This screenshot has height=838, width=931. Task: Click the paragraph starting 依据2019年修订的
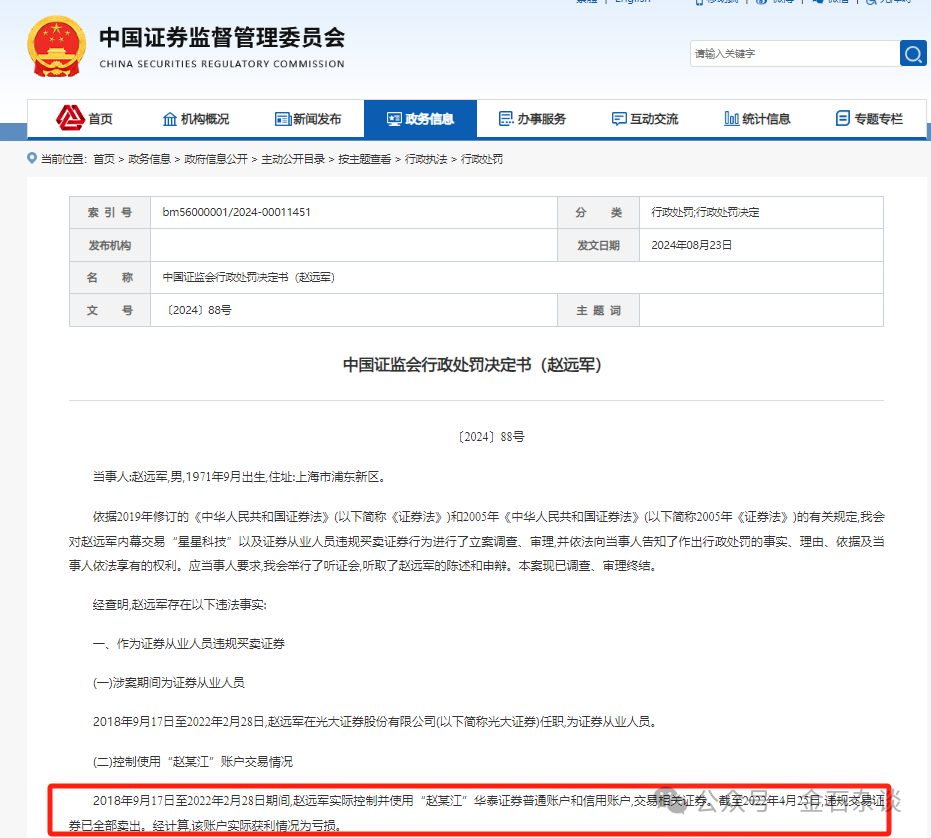click(476, 541)
